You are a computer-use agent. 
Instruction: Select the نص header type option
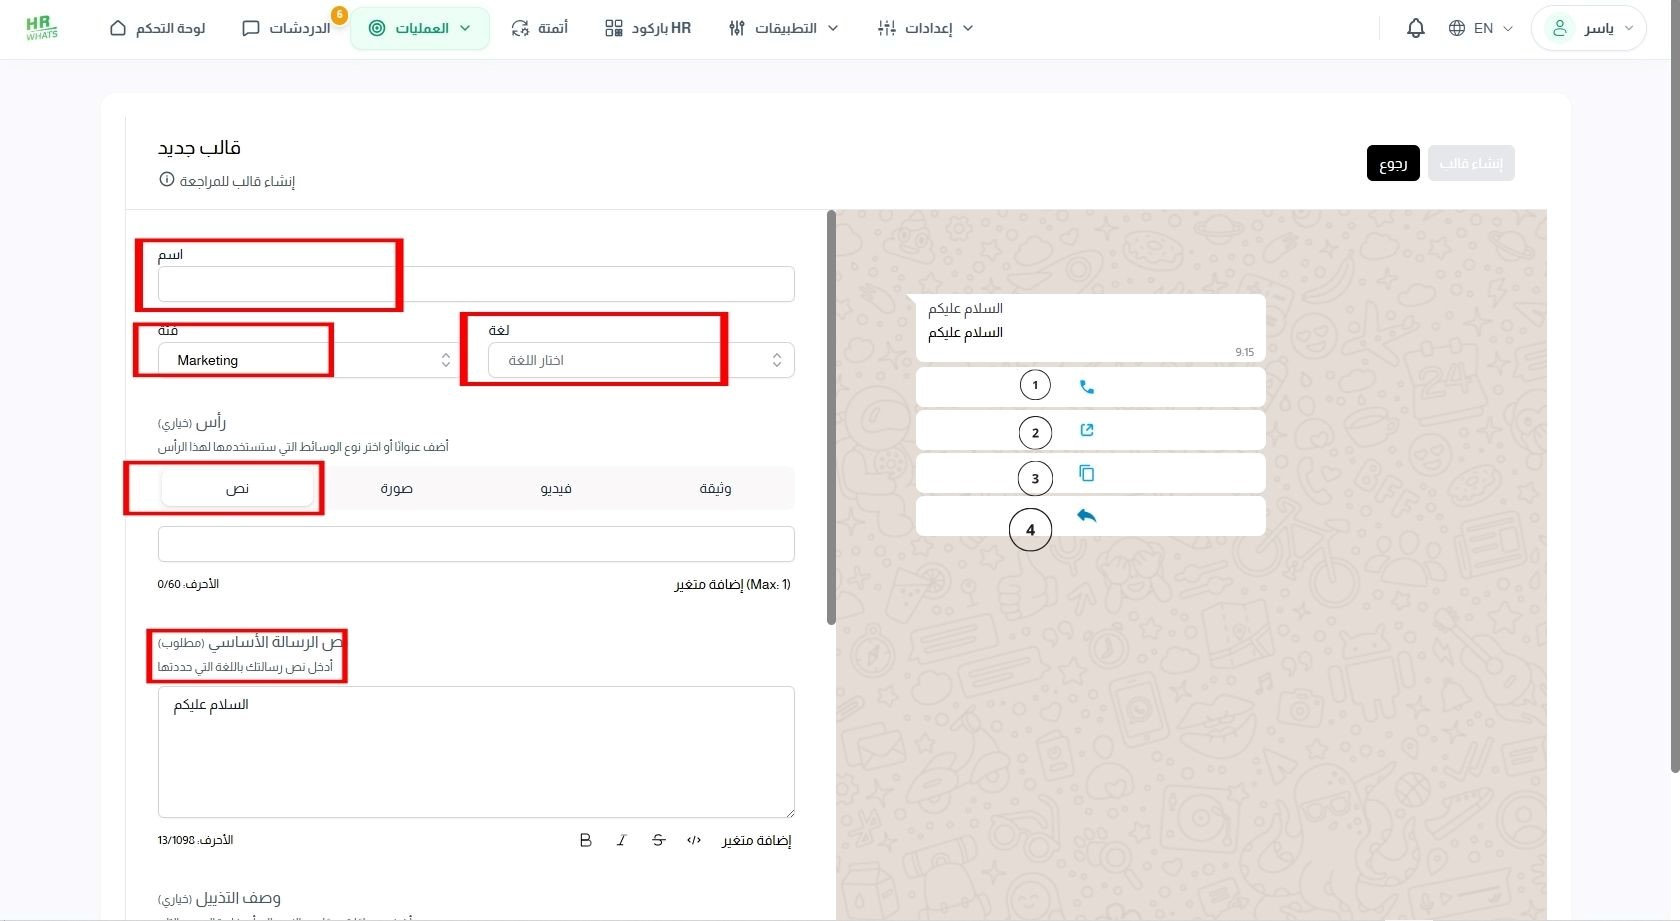click(238, 488)
